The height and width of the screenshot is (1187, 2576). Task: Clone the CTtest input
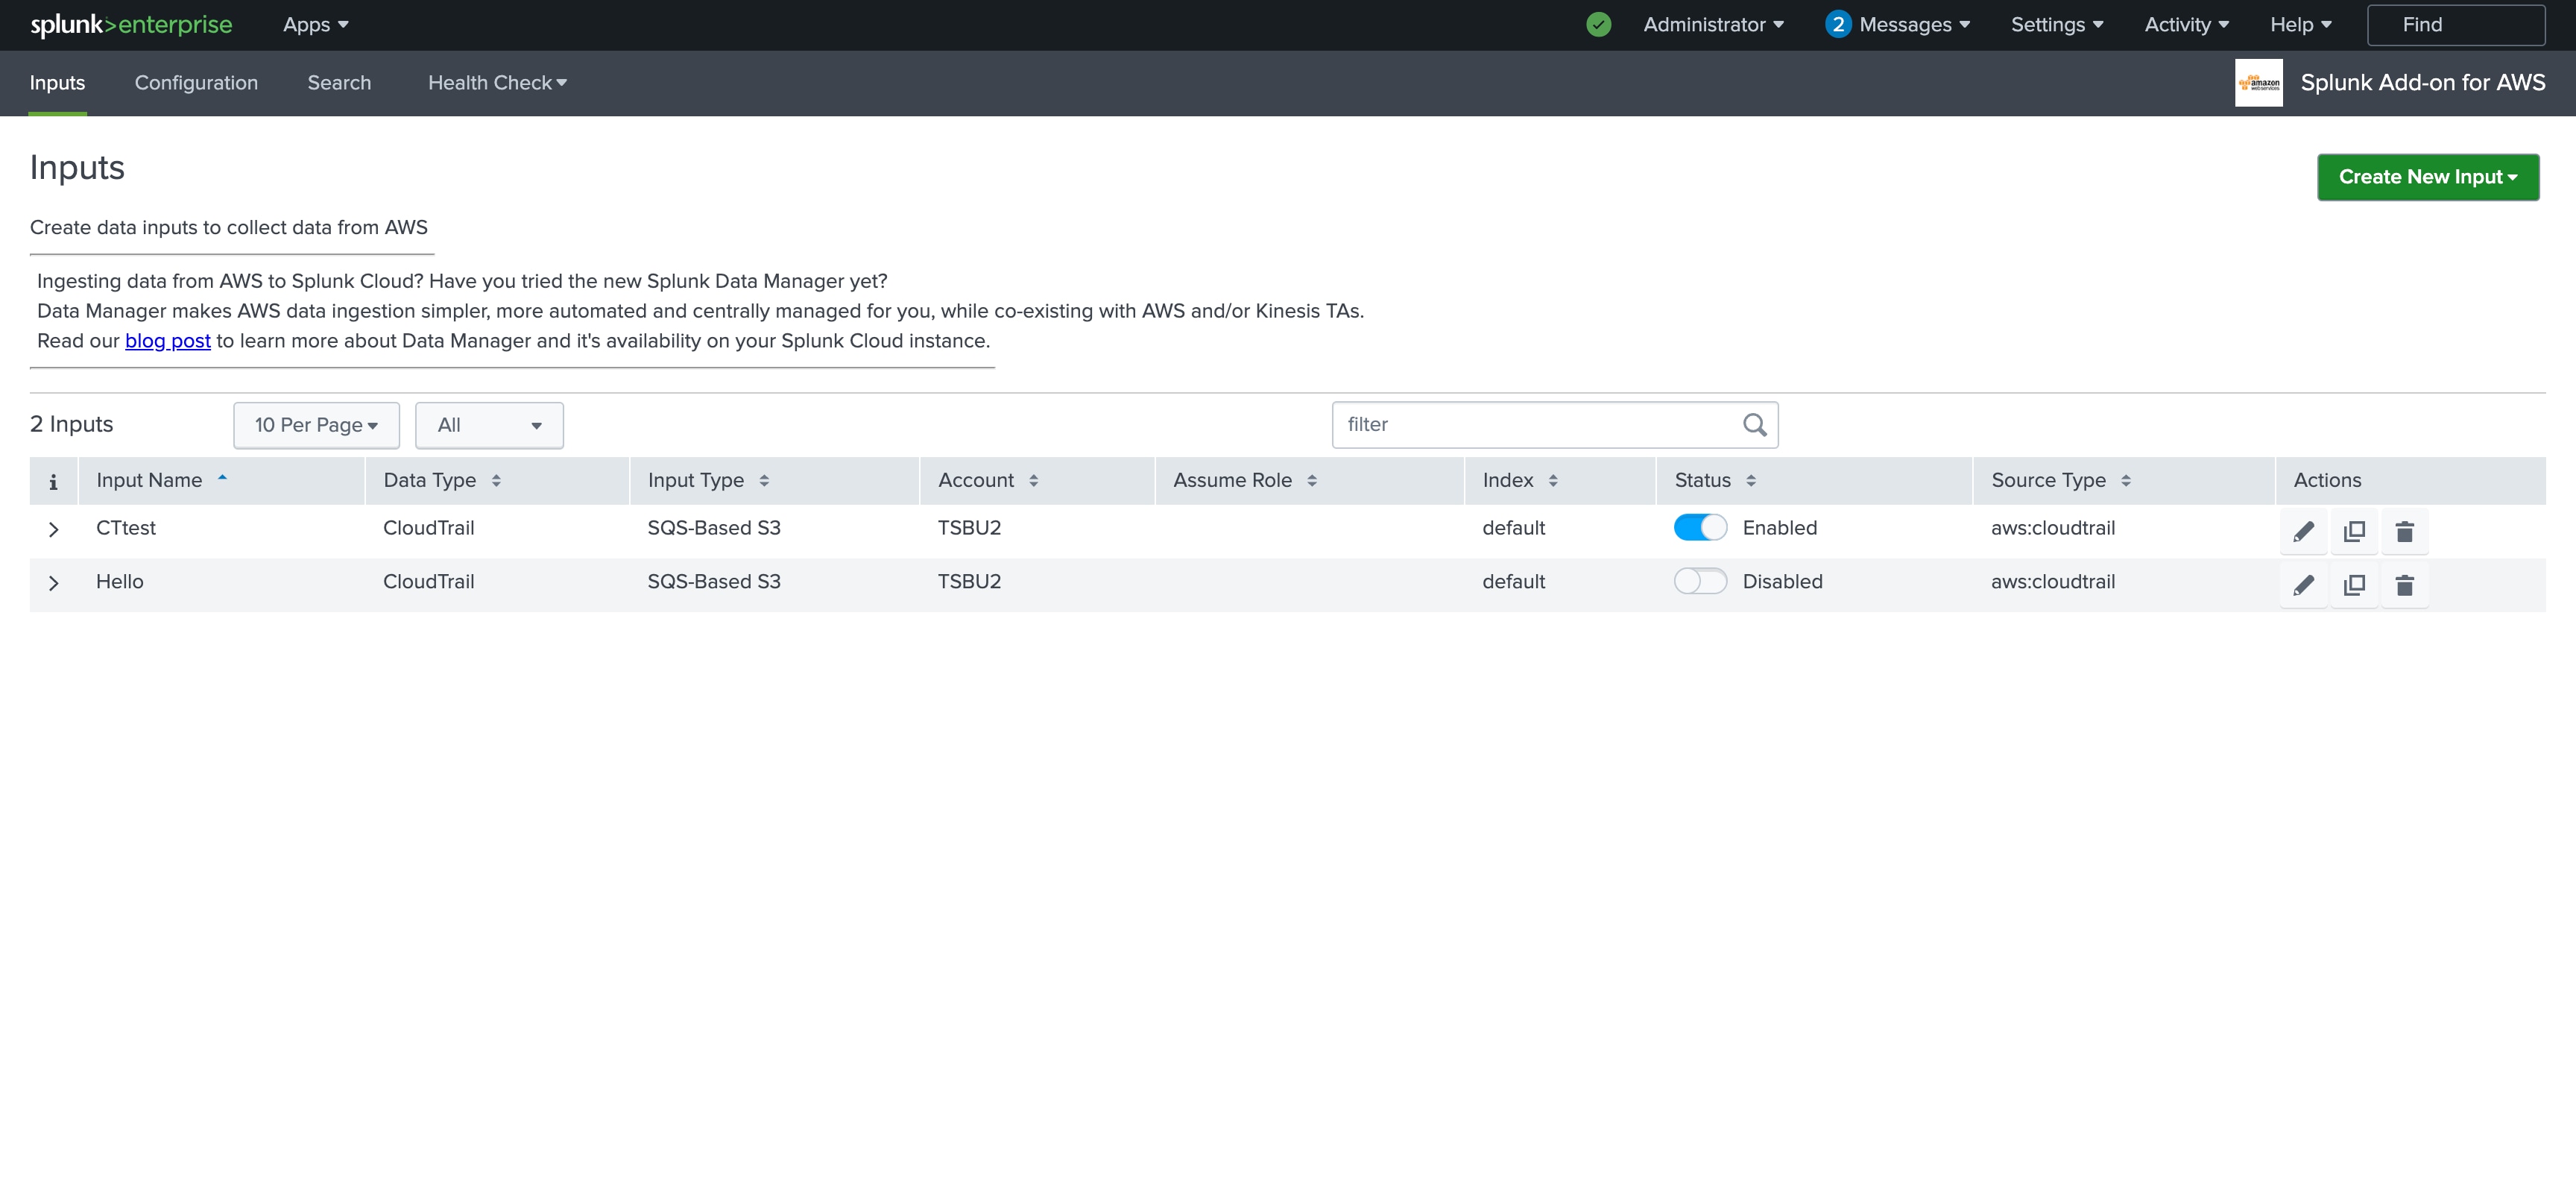[x=2354, y=531]
